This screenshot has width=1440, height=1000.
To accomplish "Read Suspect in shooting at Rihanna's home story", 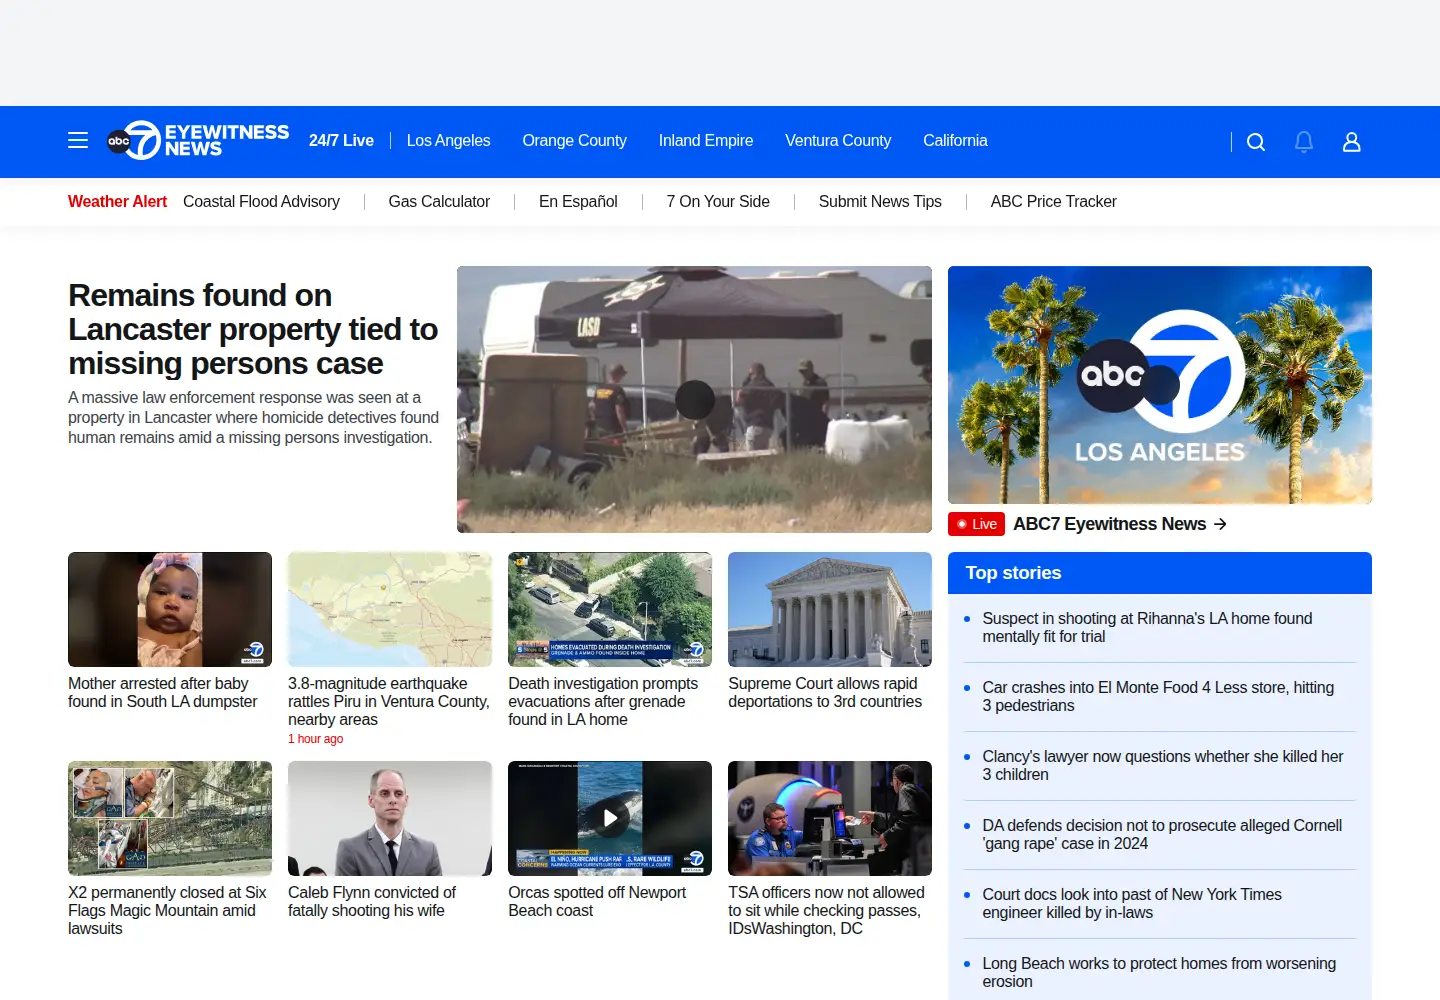I will [1147, 628].
